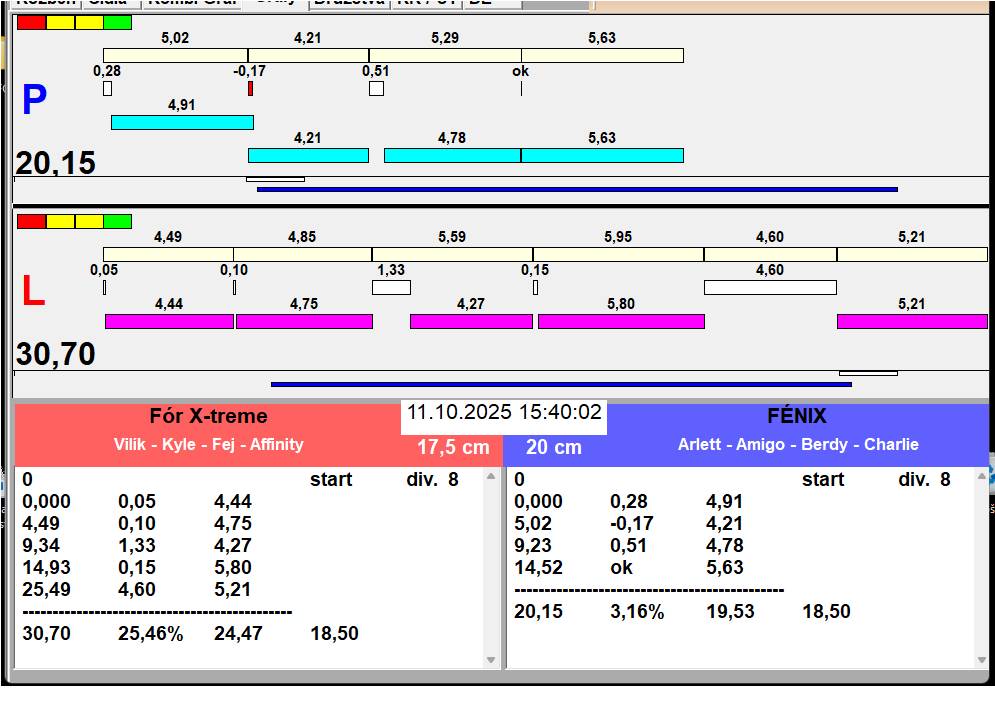Select the magenta 4,44 bar in lane L
The height and width of the screenshot is (716, 995).
pyautogui.click(x=169, y=321)
